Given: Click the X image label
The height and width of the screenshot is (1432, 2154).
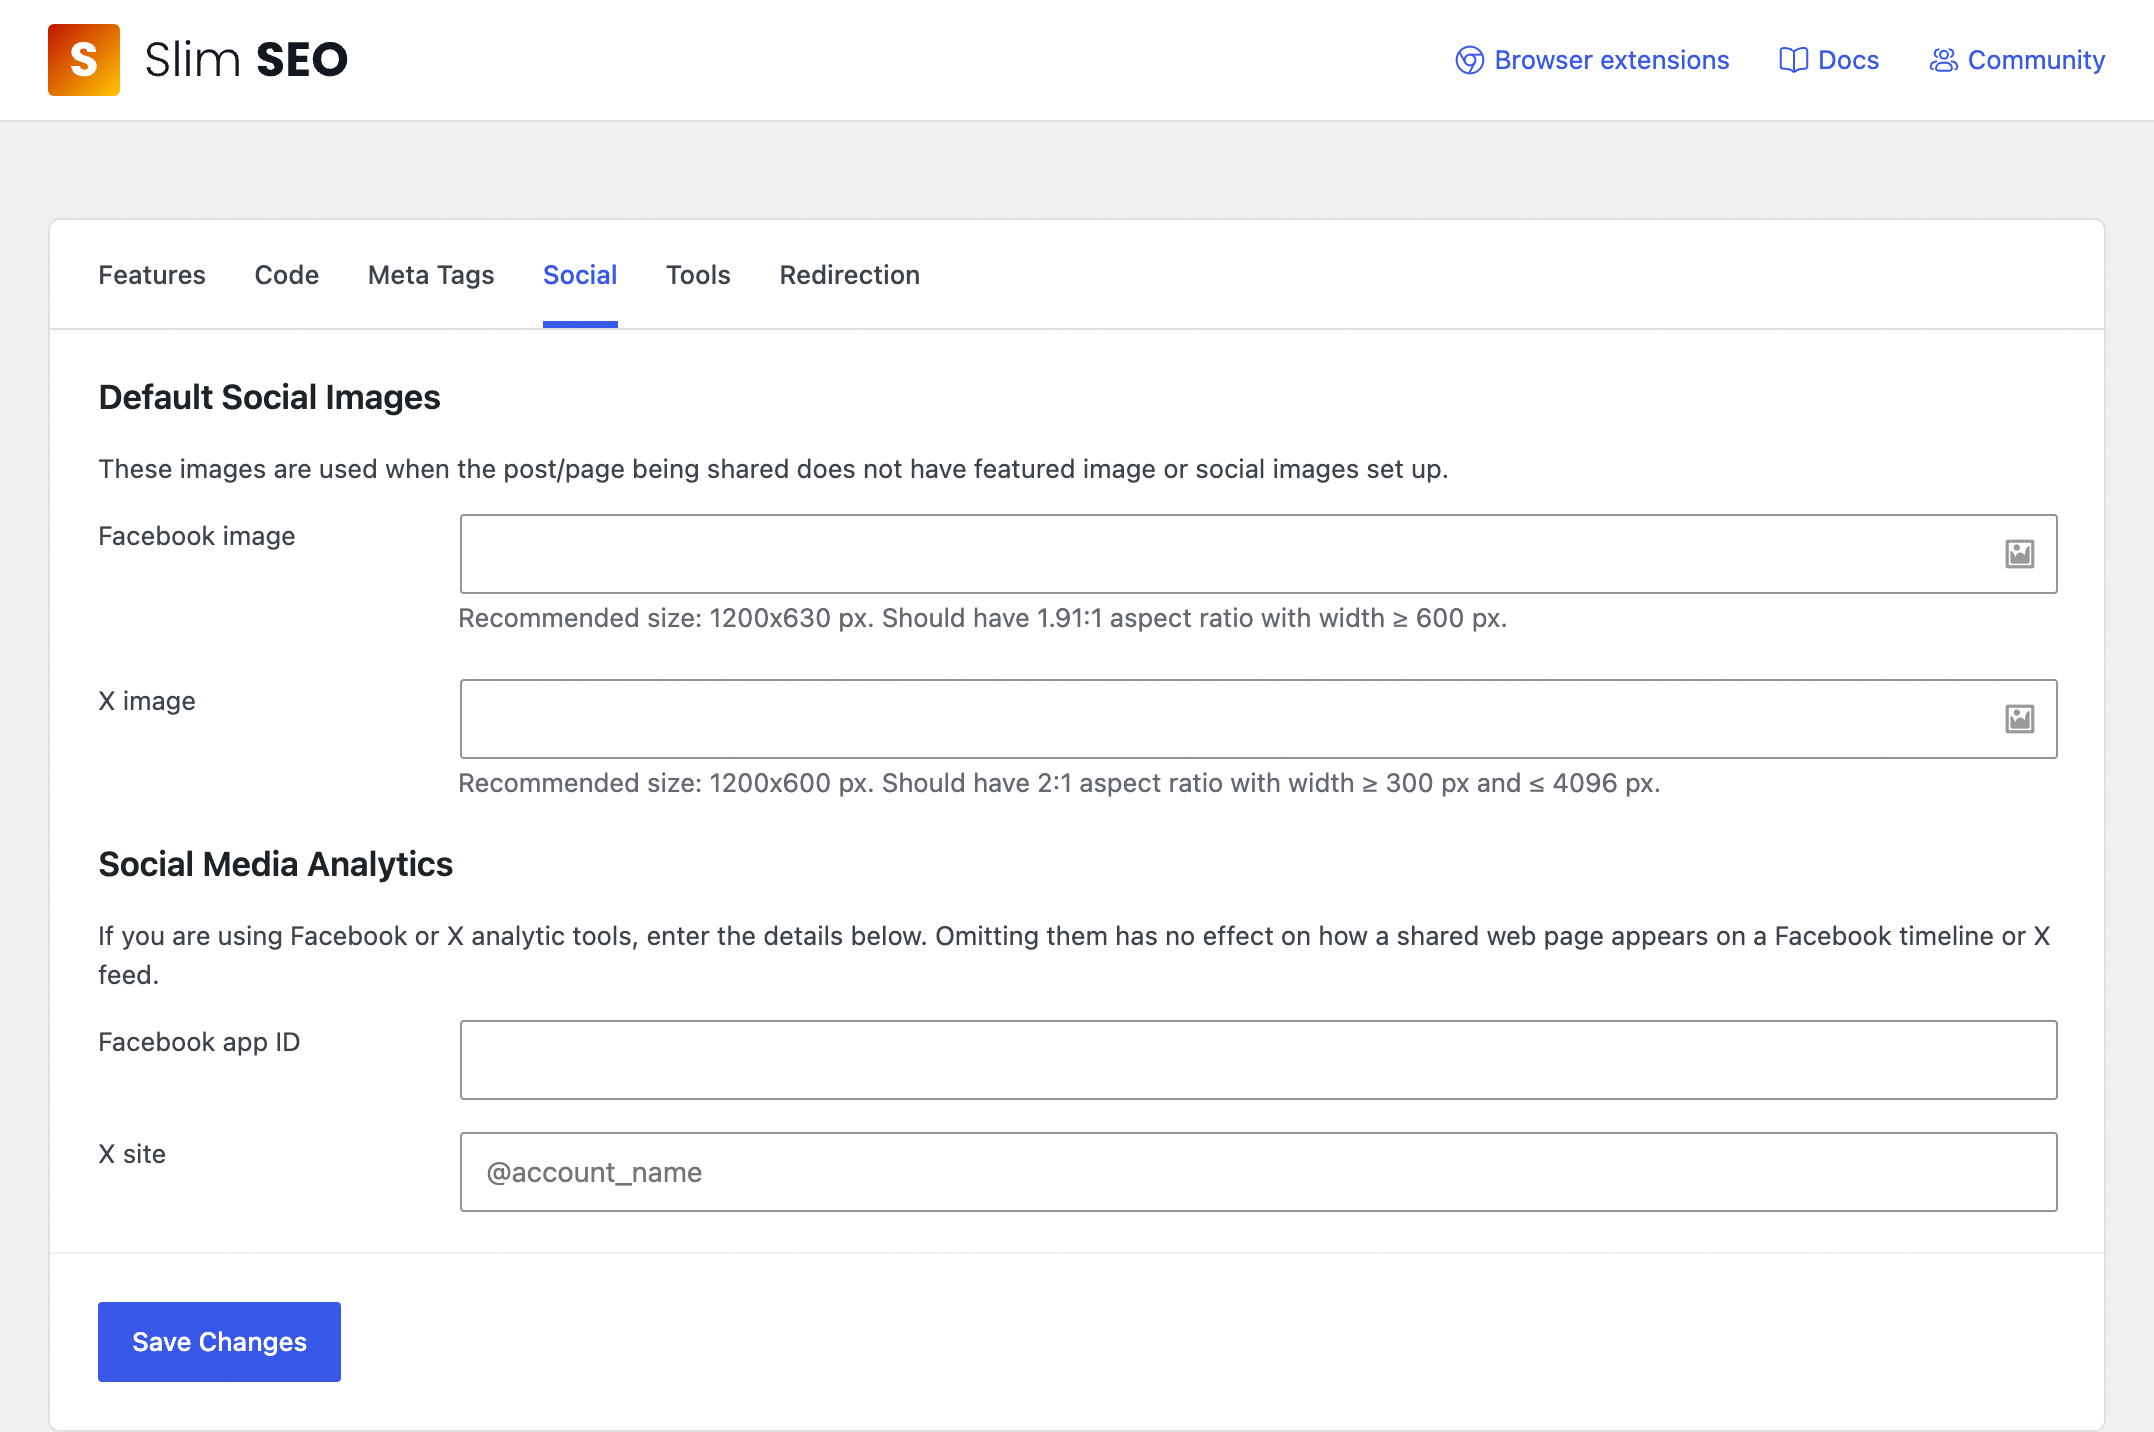Looking at the screenshot, I should (147, 701).
